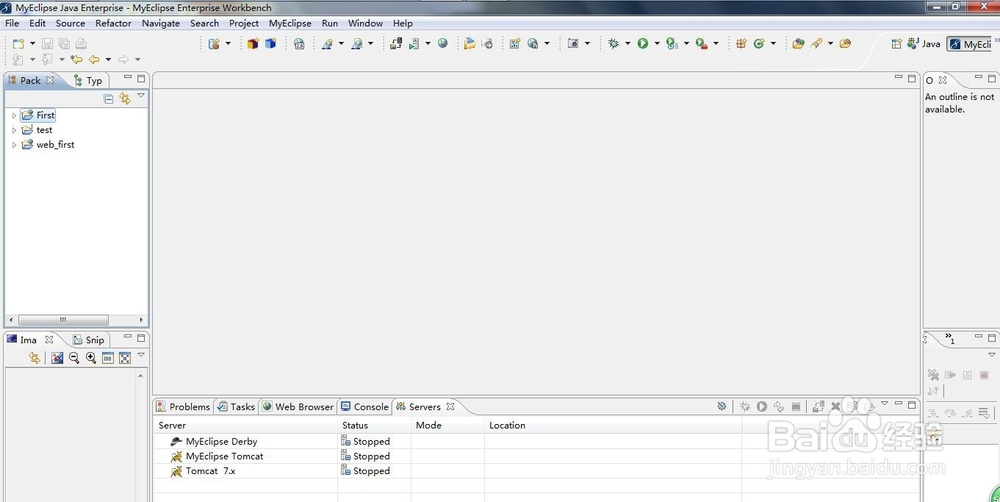Screen dimensions: 1000x502
Task: Click Collapse All in Package Explorer
Action: (x=108, y=99)
